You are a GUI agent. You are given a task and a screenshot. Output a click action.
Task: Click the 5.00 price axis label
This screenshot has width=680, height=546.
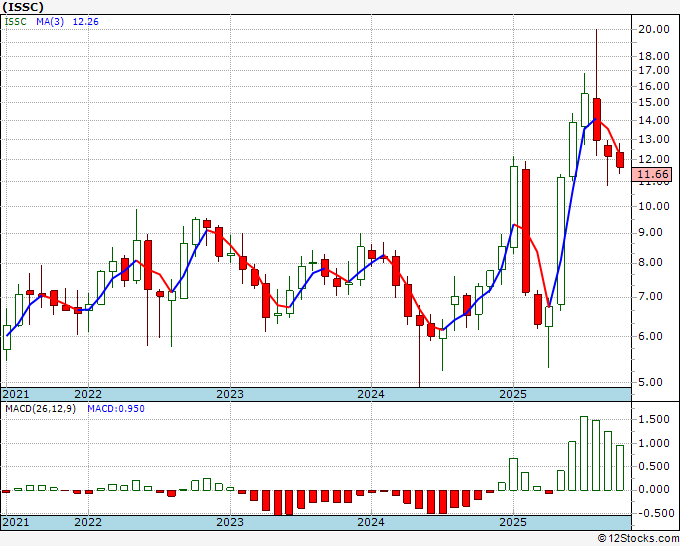pyautogui.click(x=651, y=383)
